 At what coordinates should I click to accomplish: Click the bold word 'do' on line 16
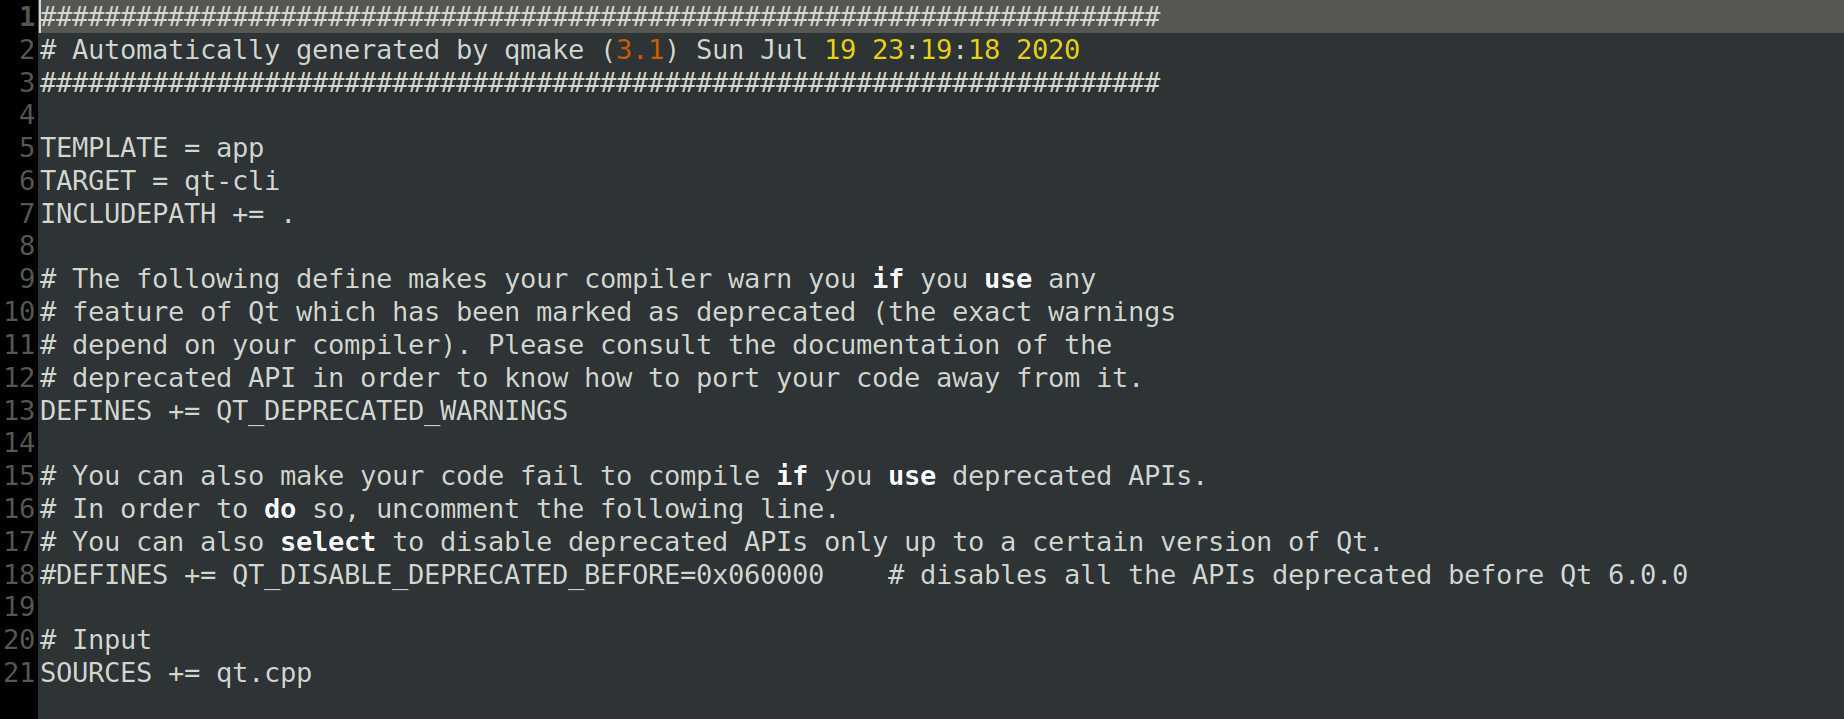pos(280,509)
